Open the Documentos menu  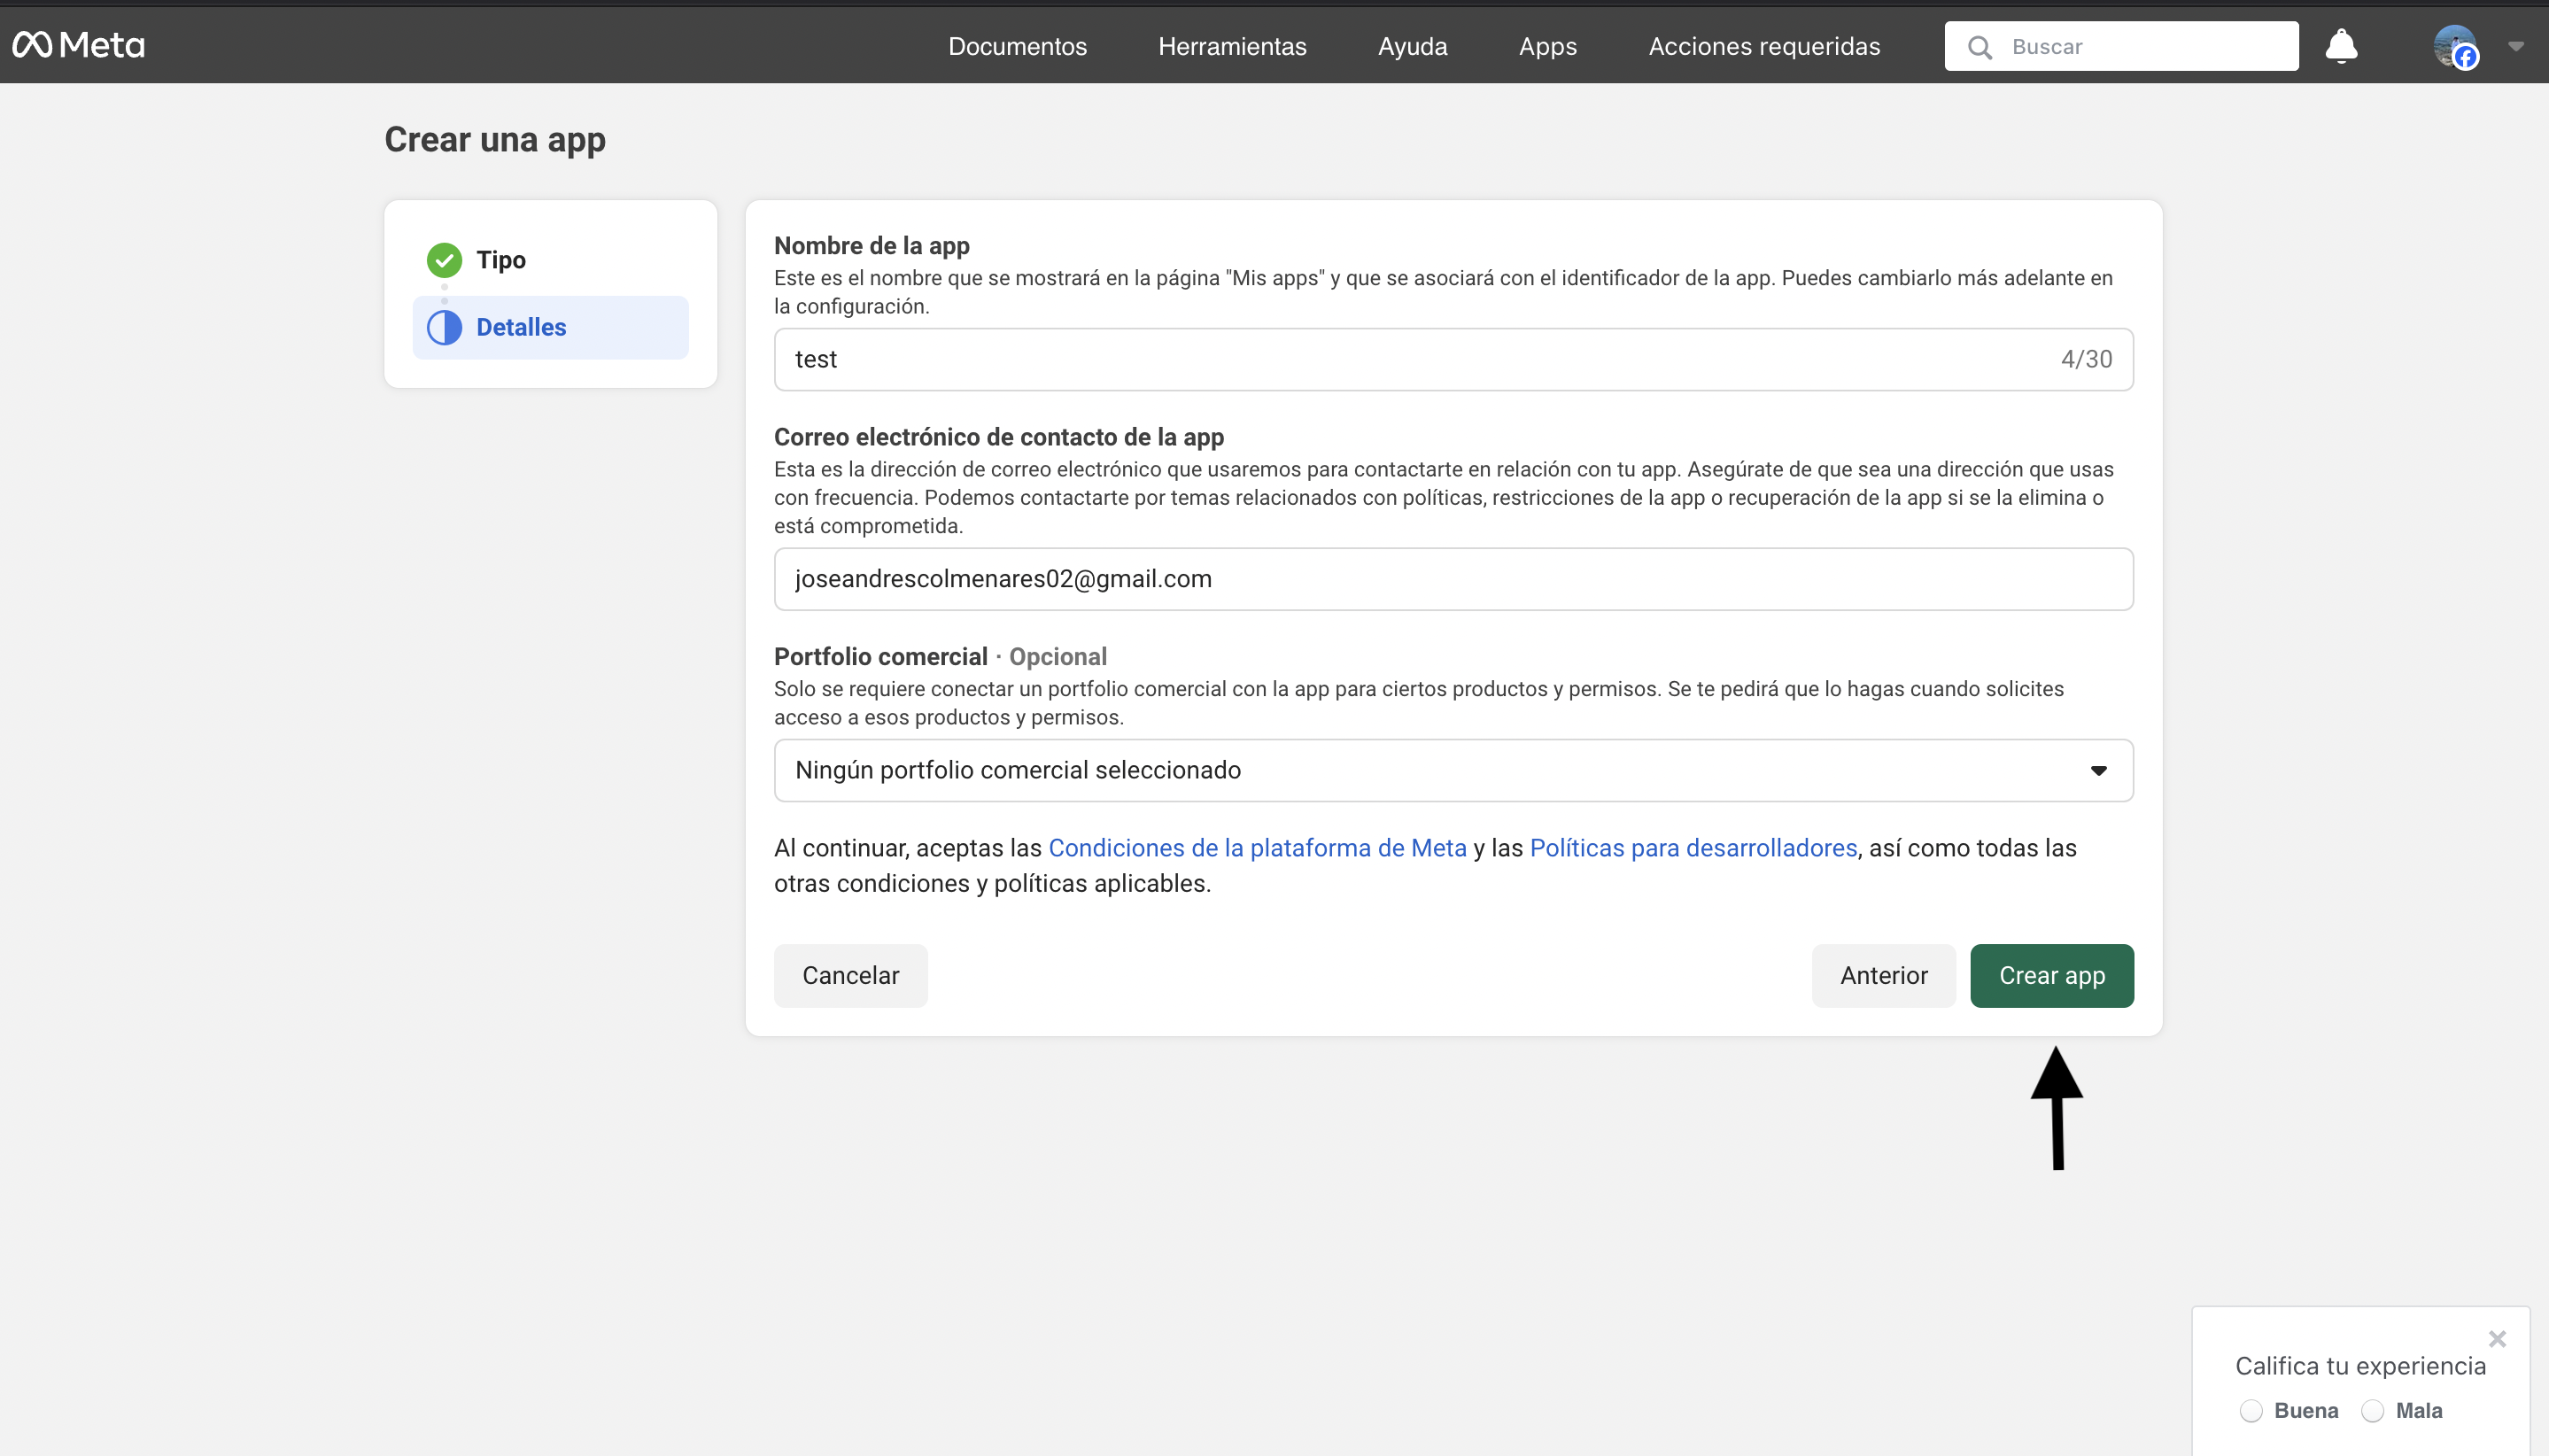[x=1017, y=46]
